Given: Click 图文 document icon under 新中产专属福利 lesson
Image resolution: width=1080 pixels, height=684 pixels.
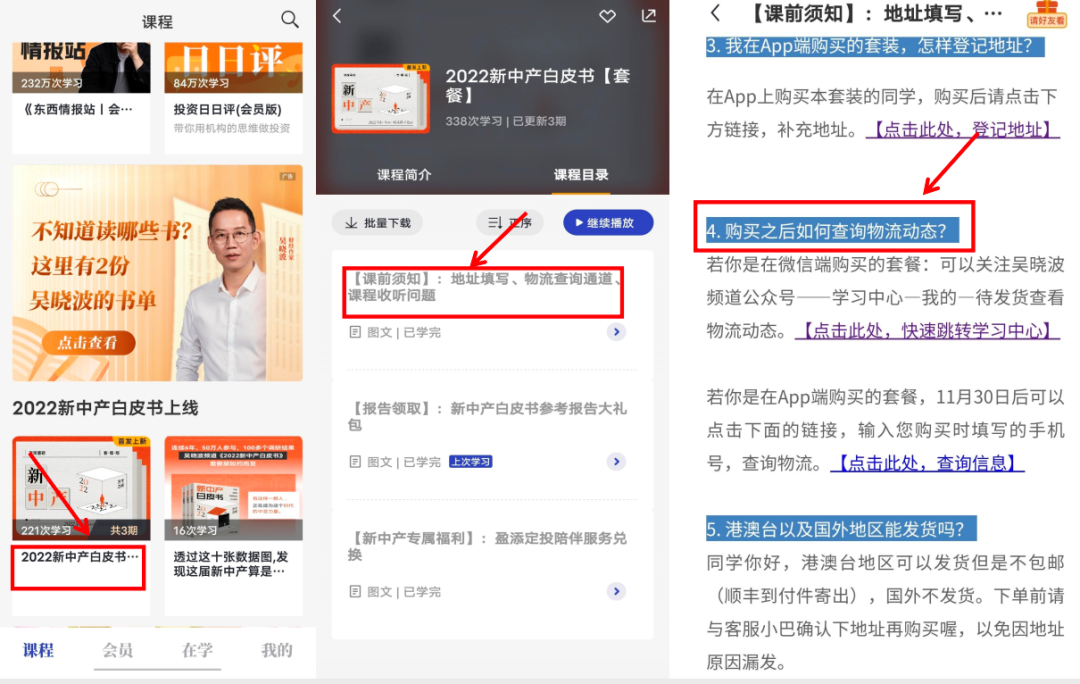Looking at the screenshot, I should pyautogui.click(x=355, y=591).
